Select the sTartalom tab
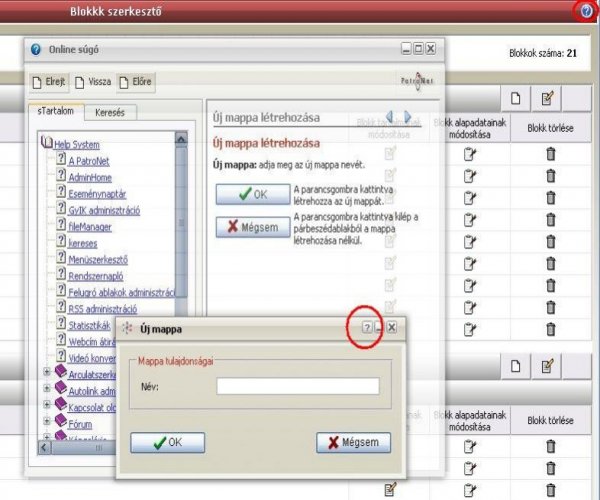Image resolution: width=600 pixels, height=500 pixels. [x=55, y=113]
